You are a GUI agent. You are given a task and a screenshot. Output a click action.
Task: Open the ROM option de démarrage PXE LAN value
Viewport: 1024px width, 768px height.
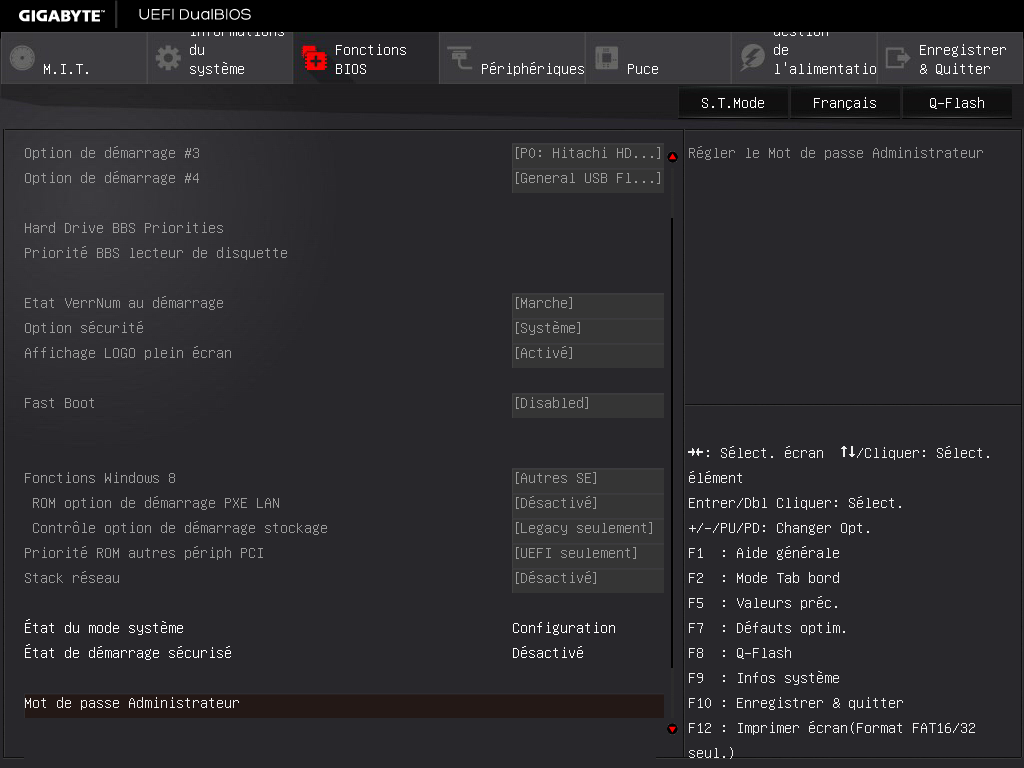click(588, 504)
